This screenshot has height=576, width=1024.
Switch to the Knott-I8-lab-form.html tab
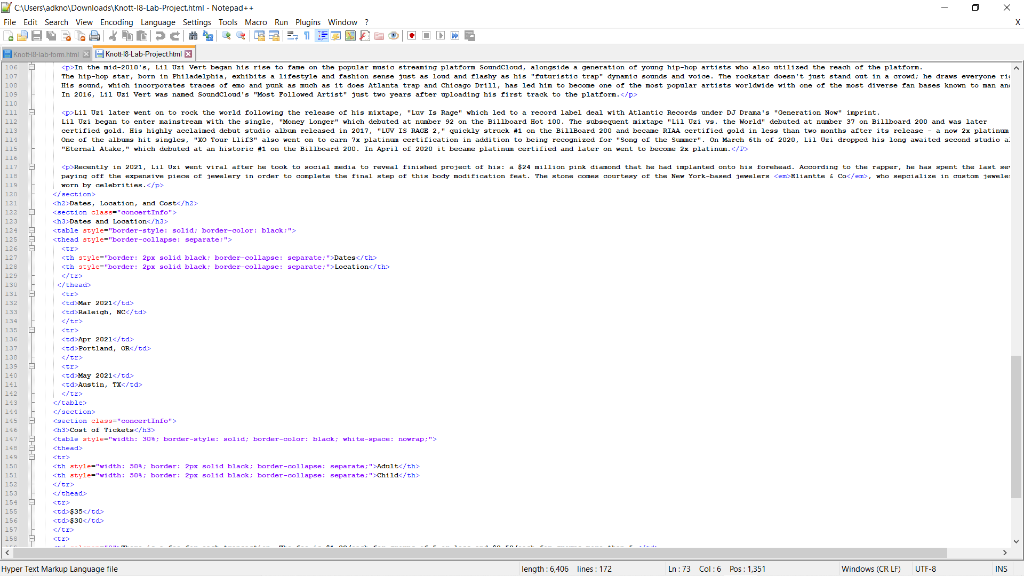[46, 54]
